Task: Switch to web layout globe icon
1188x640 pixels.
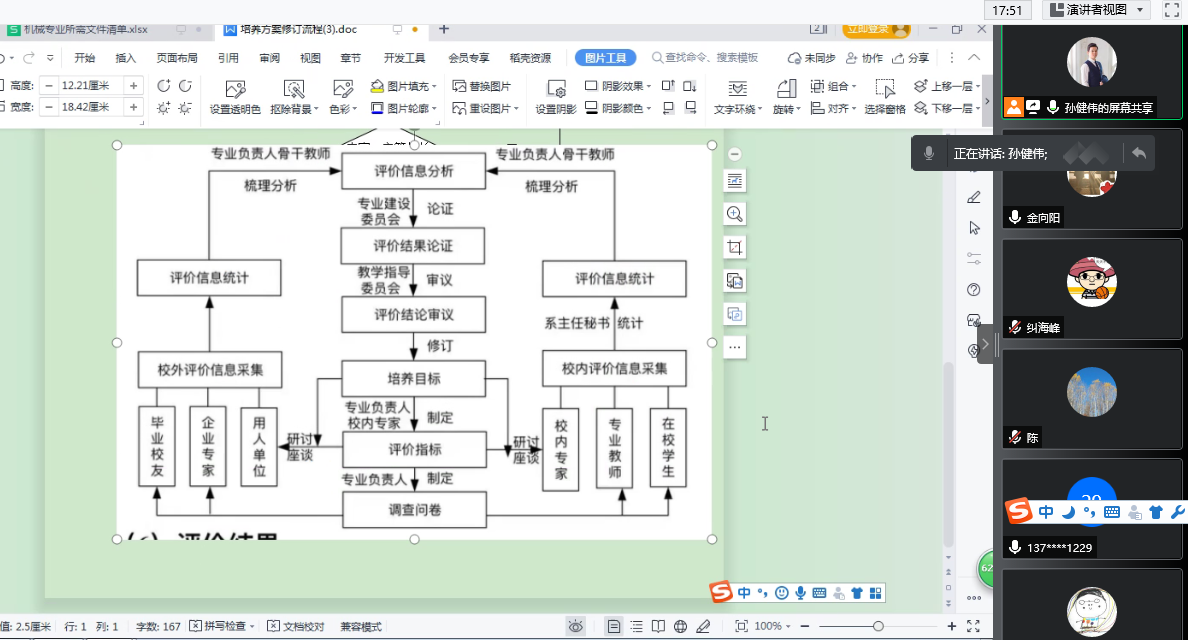Action: click(x=680, y=626)
